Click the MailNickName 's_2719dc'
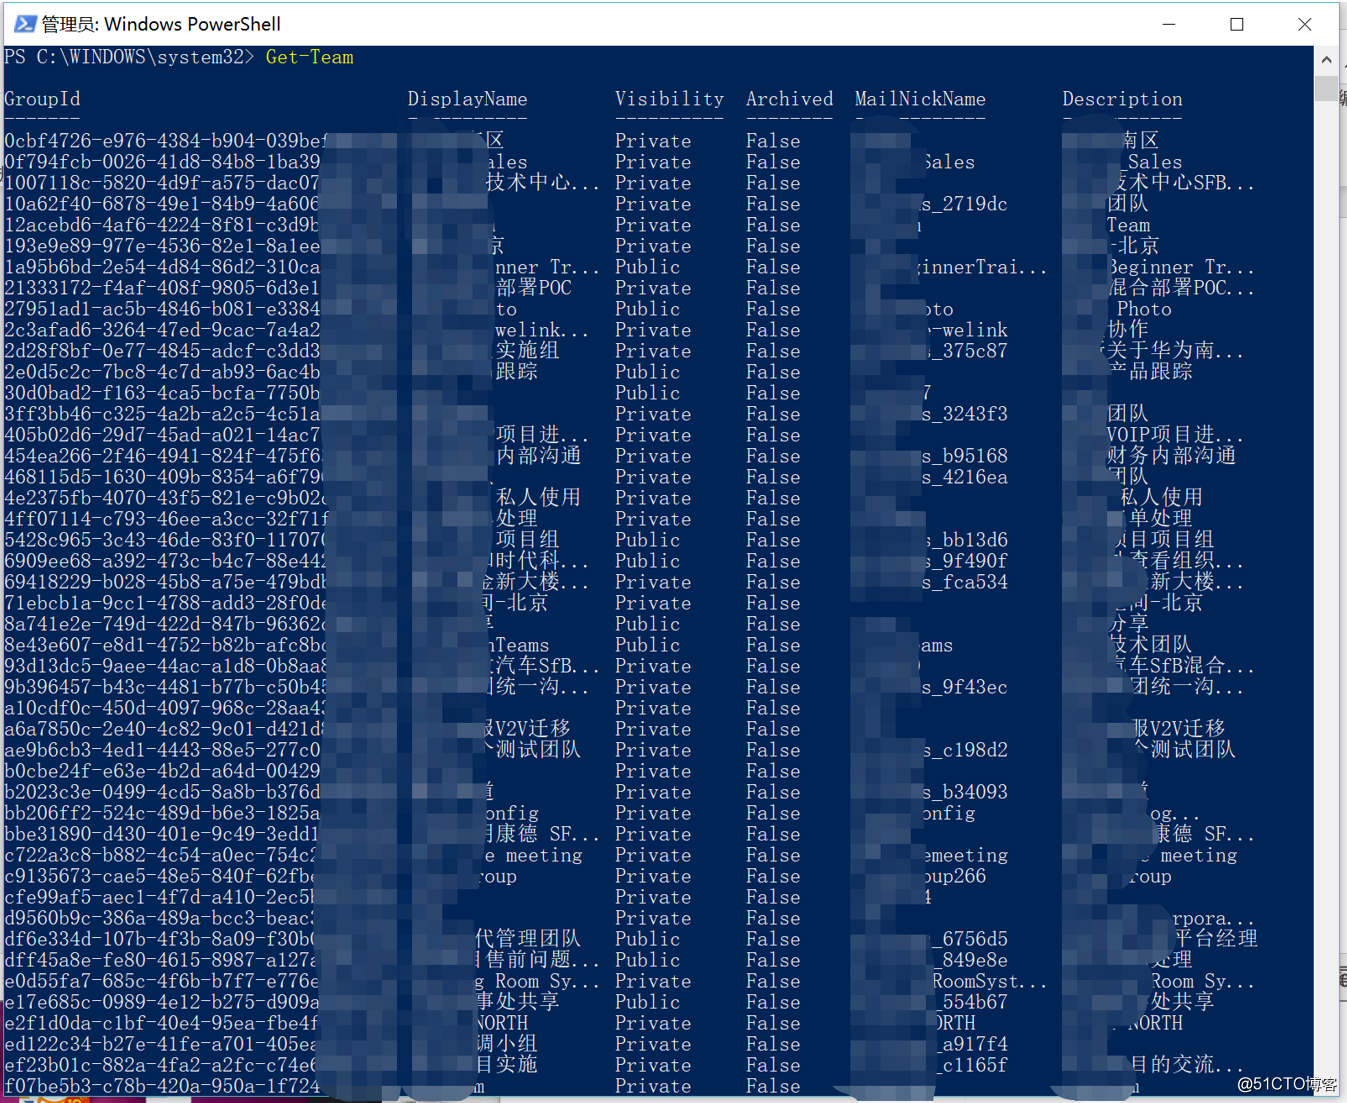Screen dimensions: 1347x1103 click(964, 204)
